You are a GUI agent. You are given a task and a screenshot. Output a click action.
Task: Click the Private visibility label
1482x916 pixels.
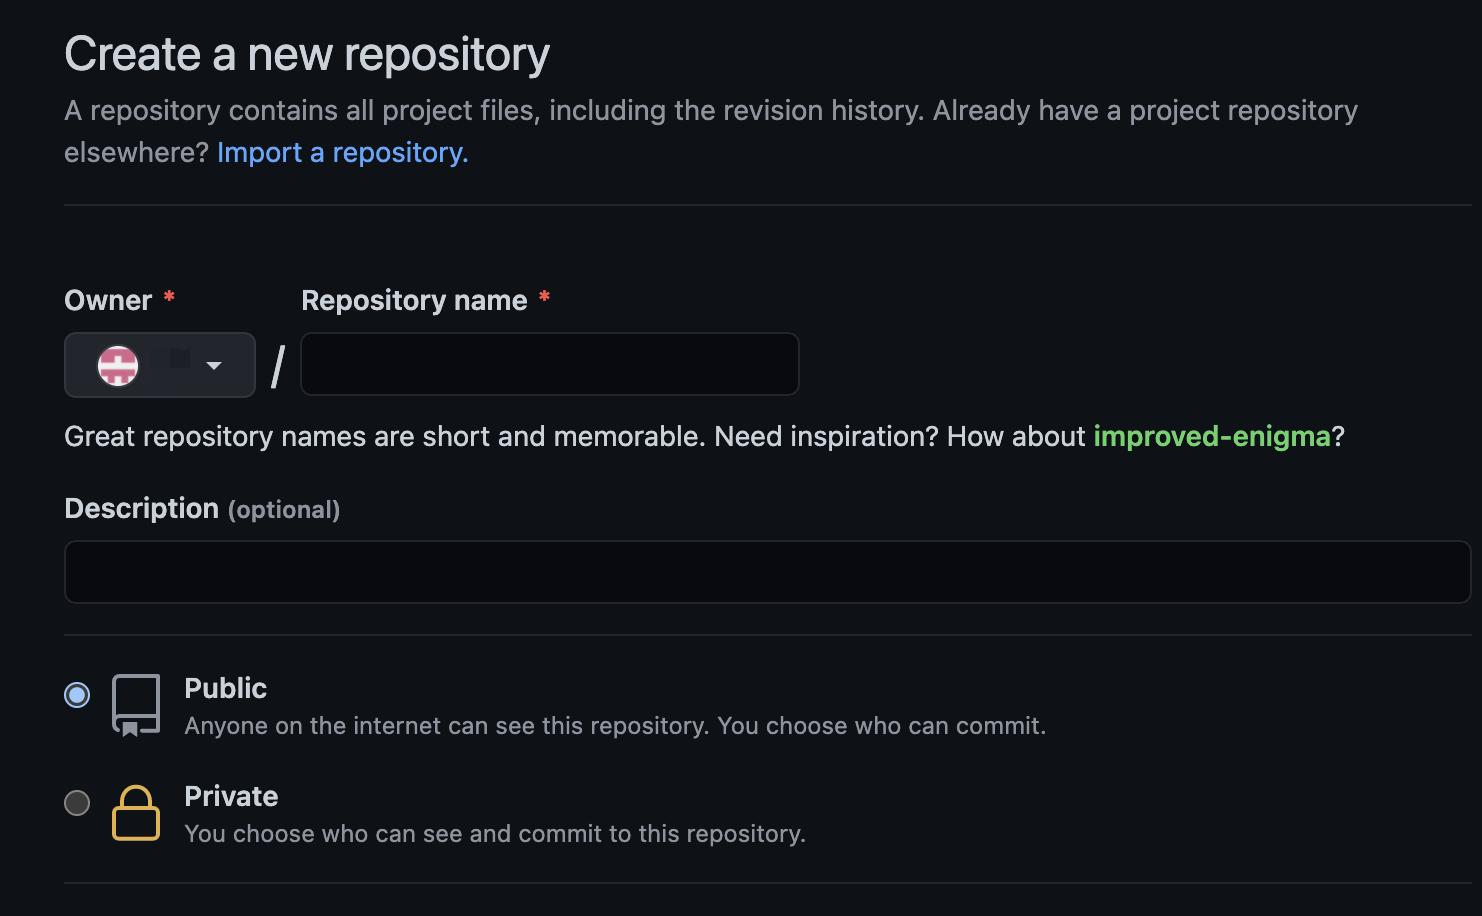click(x=231, y=796)
